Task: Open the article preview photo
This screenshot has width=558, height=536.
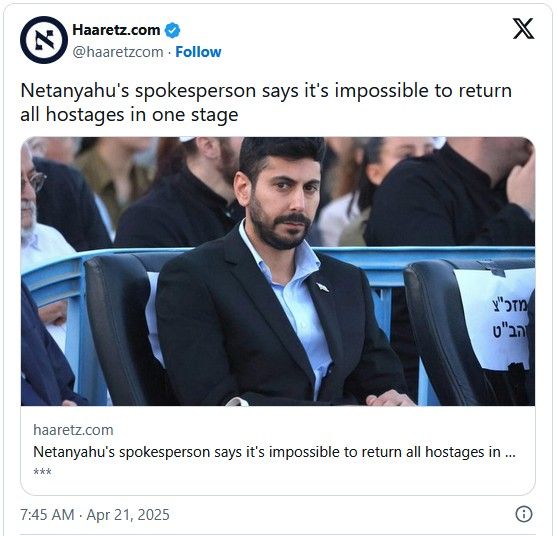Action: [278, 271]
